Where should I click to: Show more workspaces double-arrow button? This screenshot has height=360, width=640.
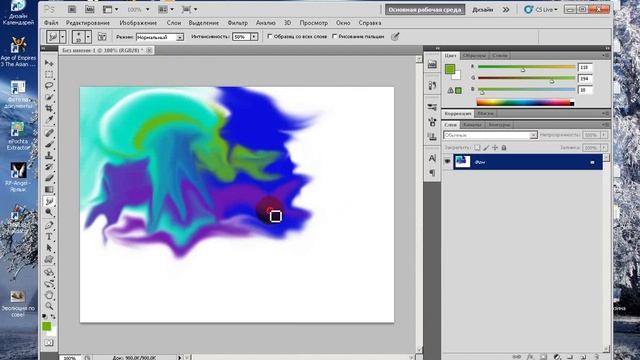tap(506, 9)
